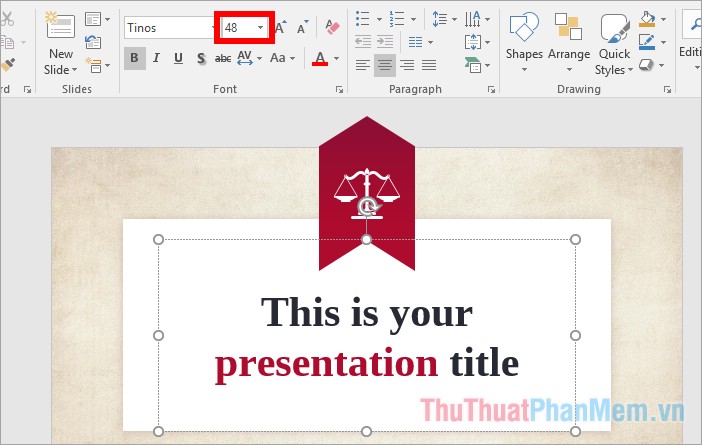
Task: Open the Arrange menu
Action: coord(569,41)
